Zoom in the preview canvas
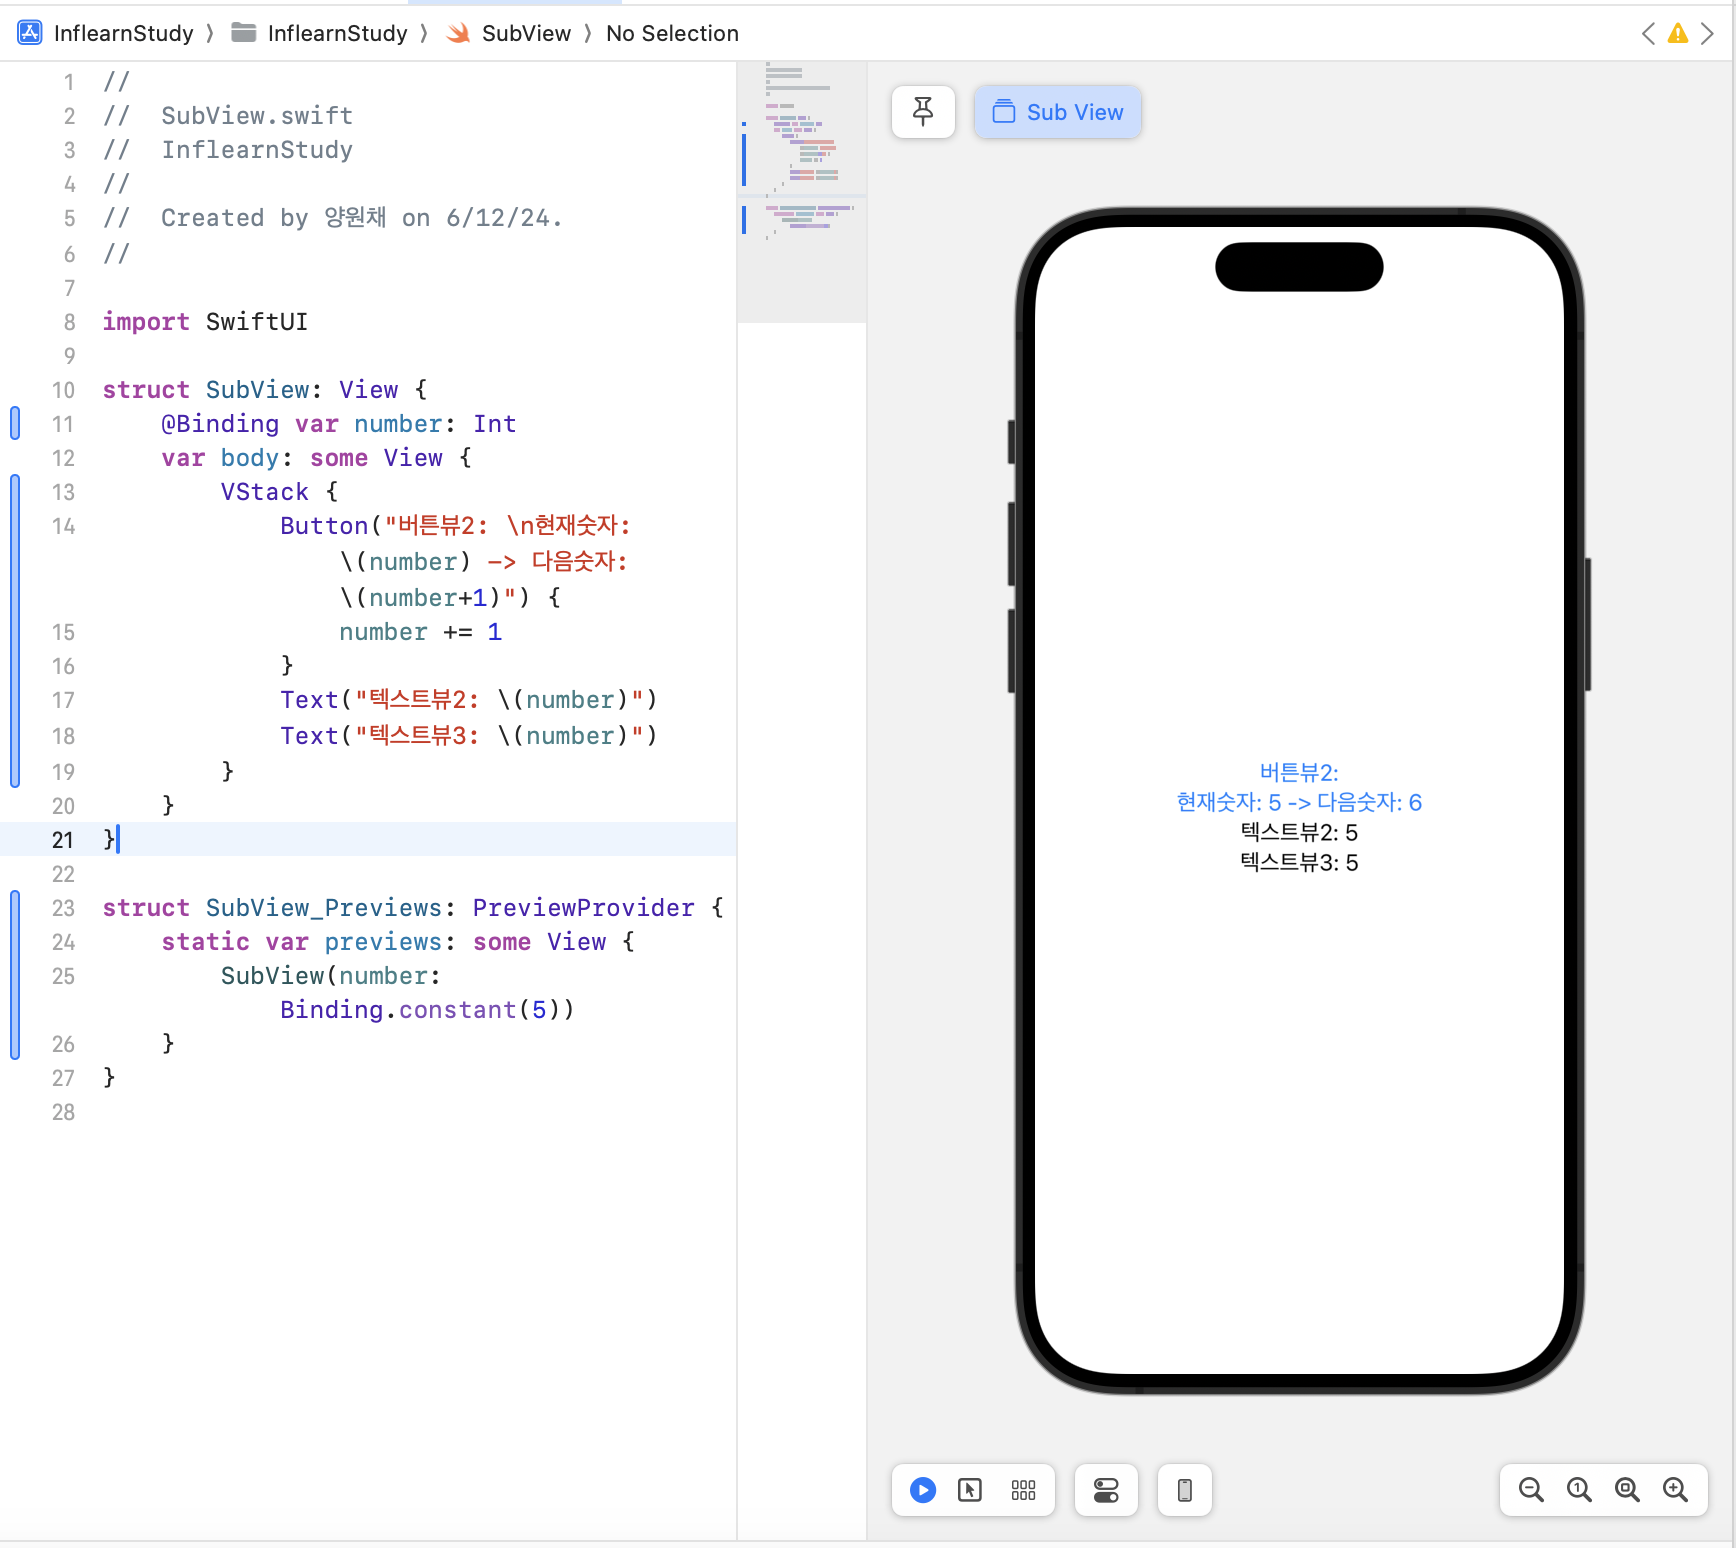This screenshot has width=1736, height=1548. pos(1675,1490)
